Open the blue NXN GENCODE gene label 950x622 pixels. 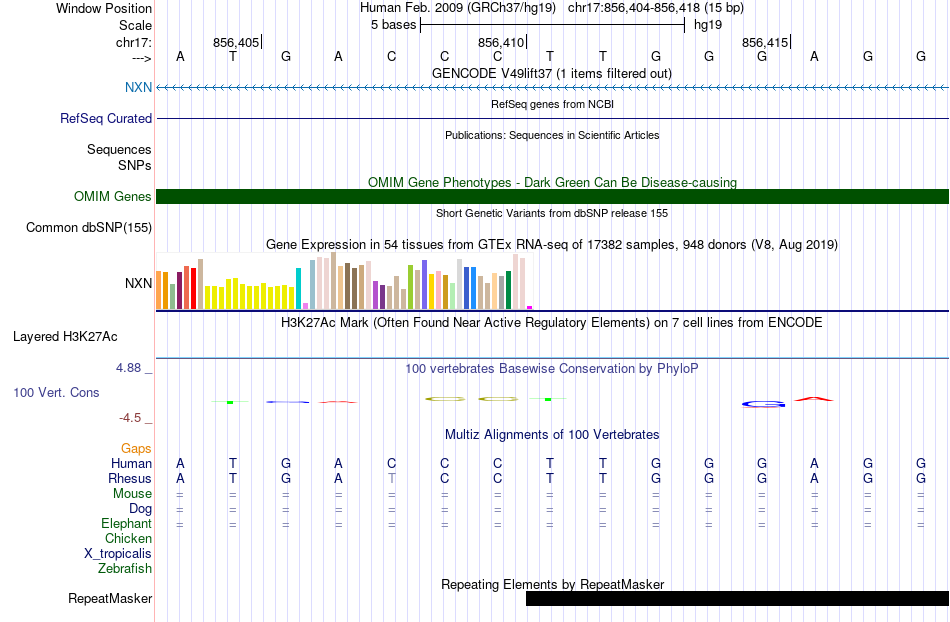tap(138, 87)
